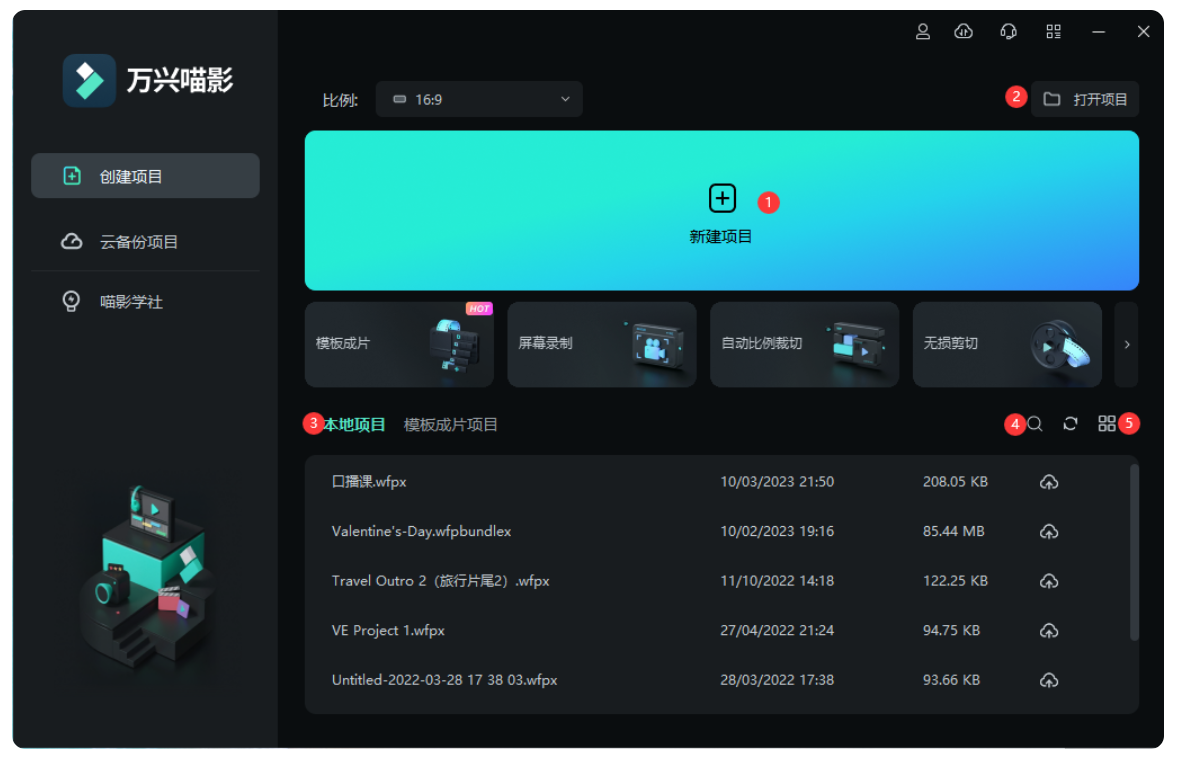Viewport: 1183px width, 758px height.
Task: Switch project list view mode
Action: pyautogui.click(x=1108, y=423)
